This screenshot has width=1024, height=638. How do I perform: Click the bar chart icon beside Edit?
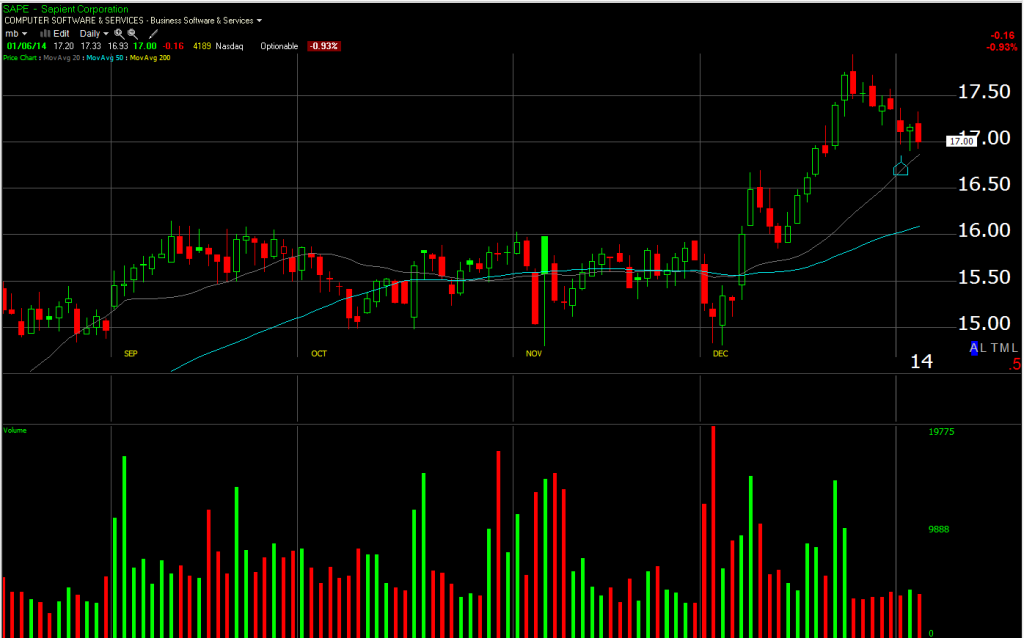(x=44, y=33)
